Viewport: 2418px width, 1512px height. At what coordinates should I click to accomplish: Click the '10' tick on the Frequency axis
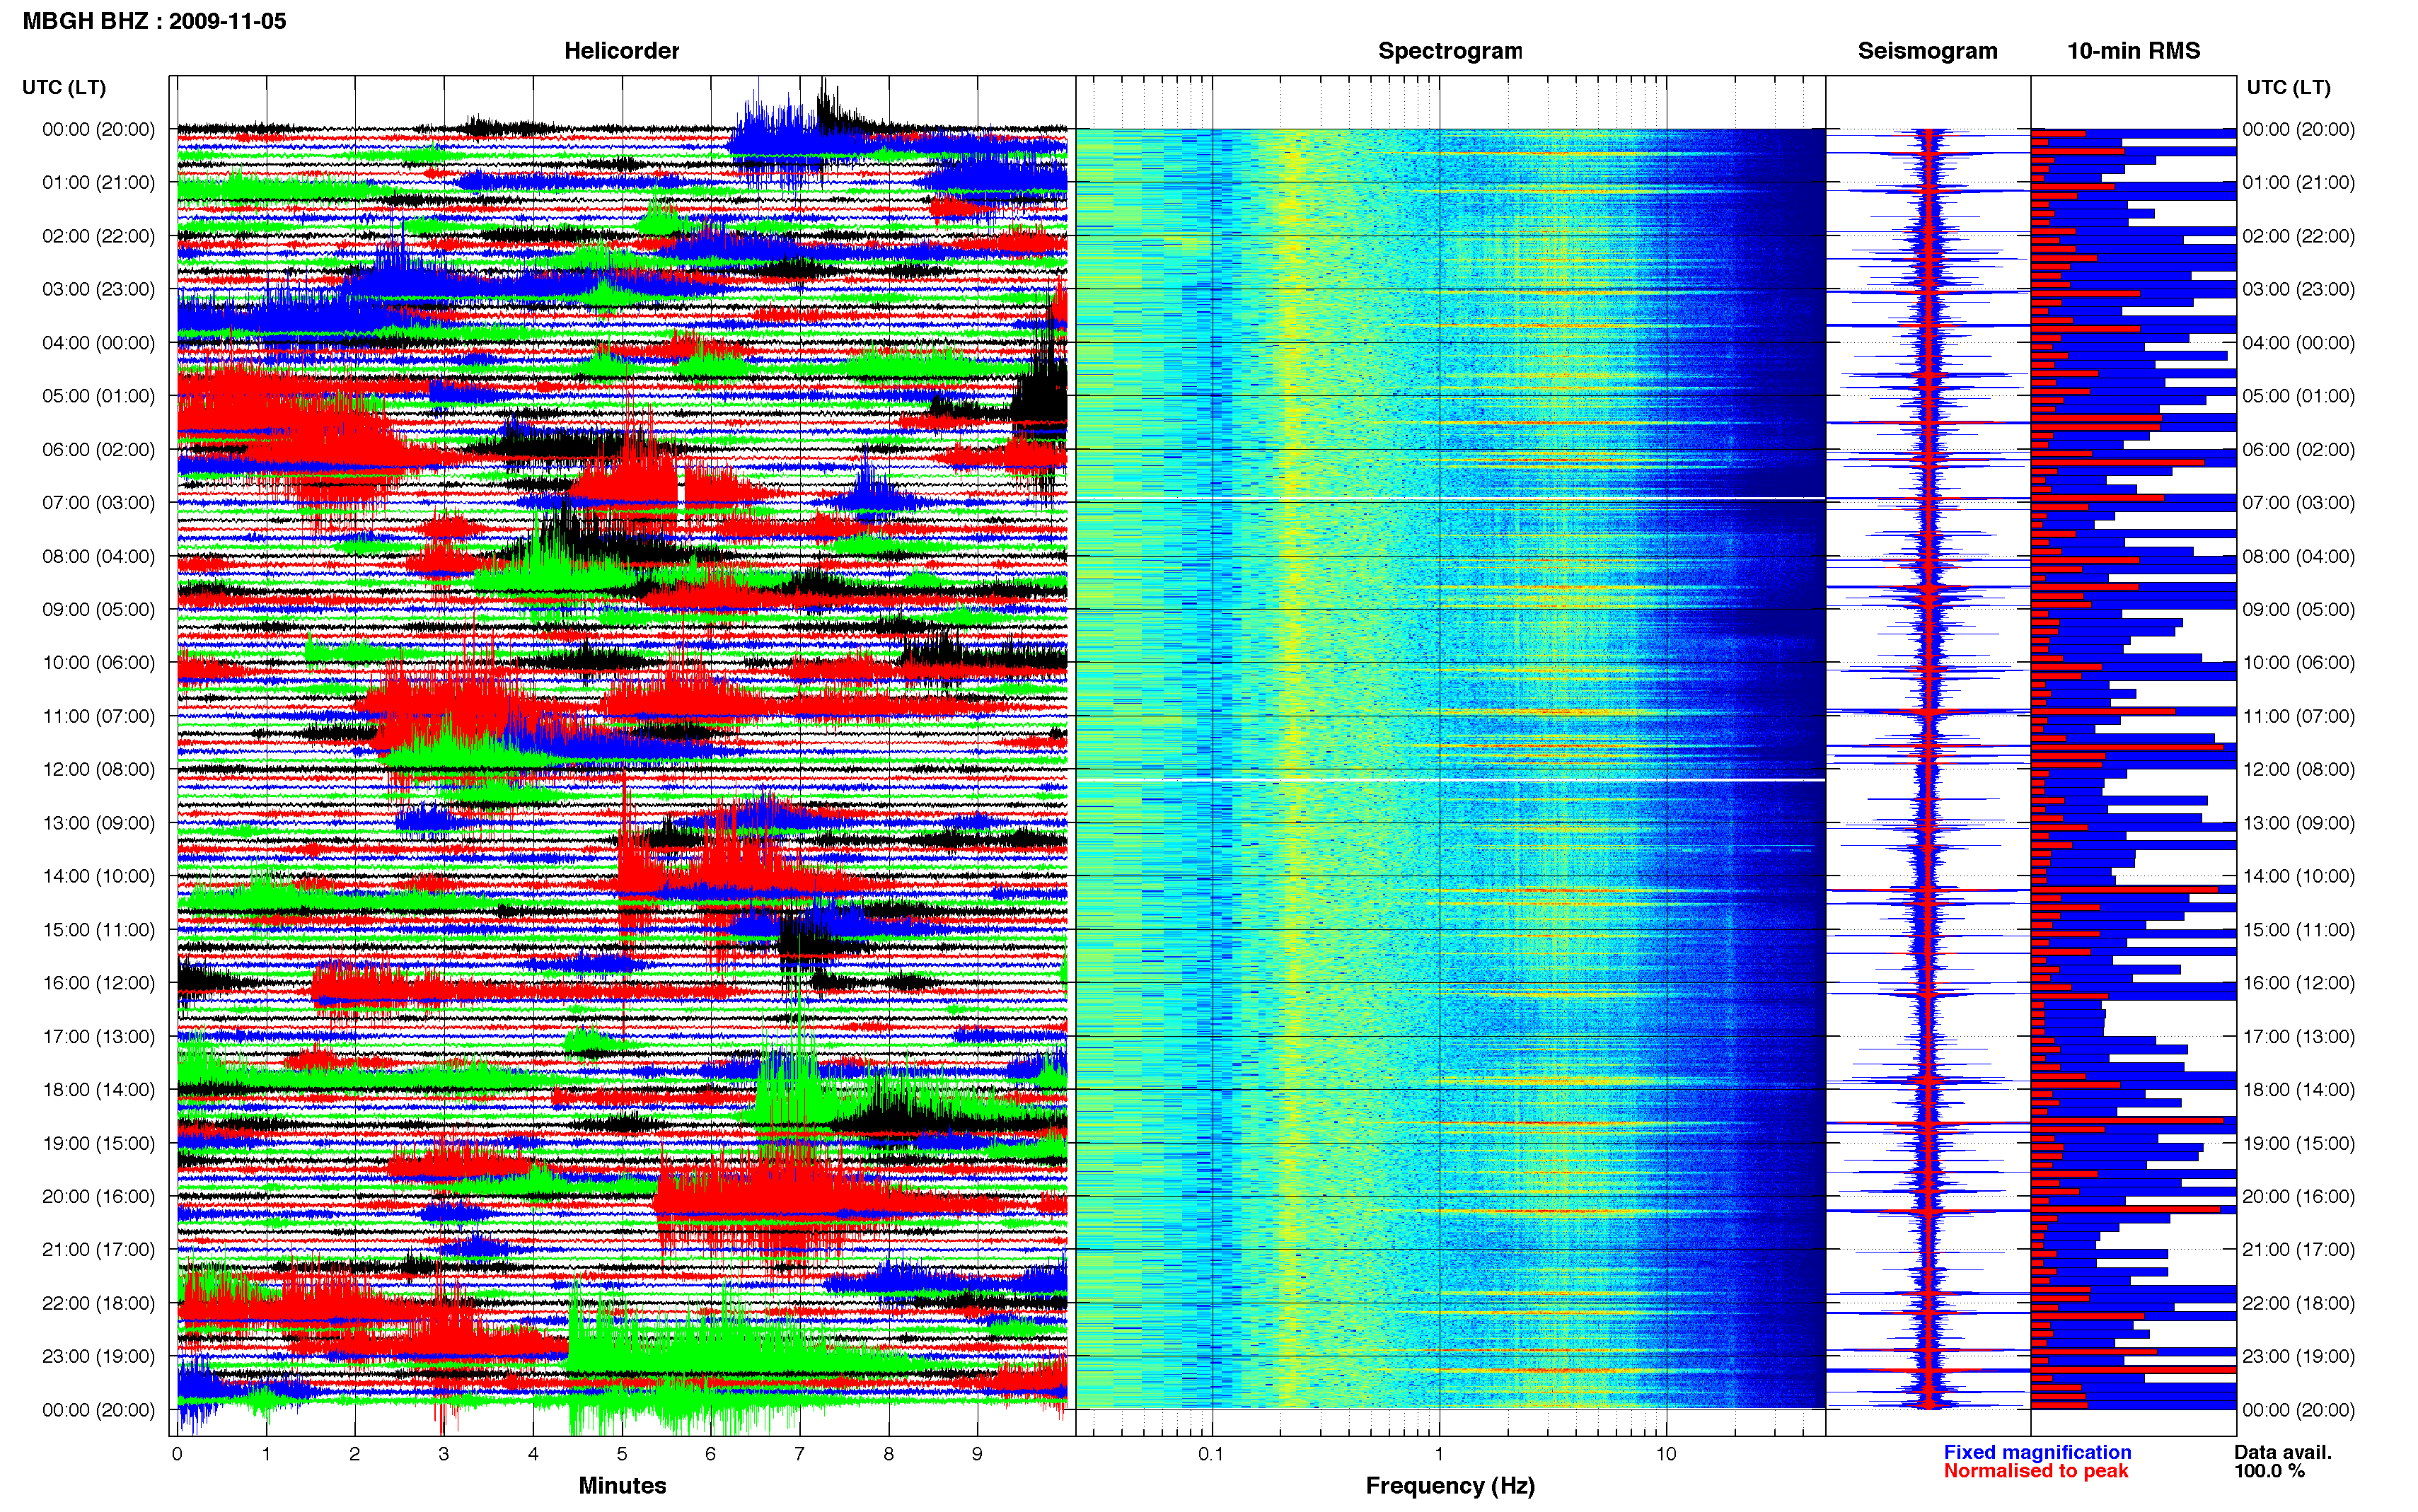[x=1666, y=1454]
